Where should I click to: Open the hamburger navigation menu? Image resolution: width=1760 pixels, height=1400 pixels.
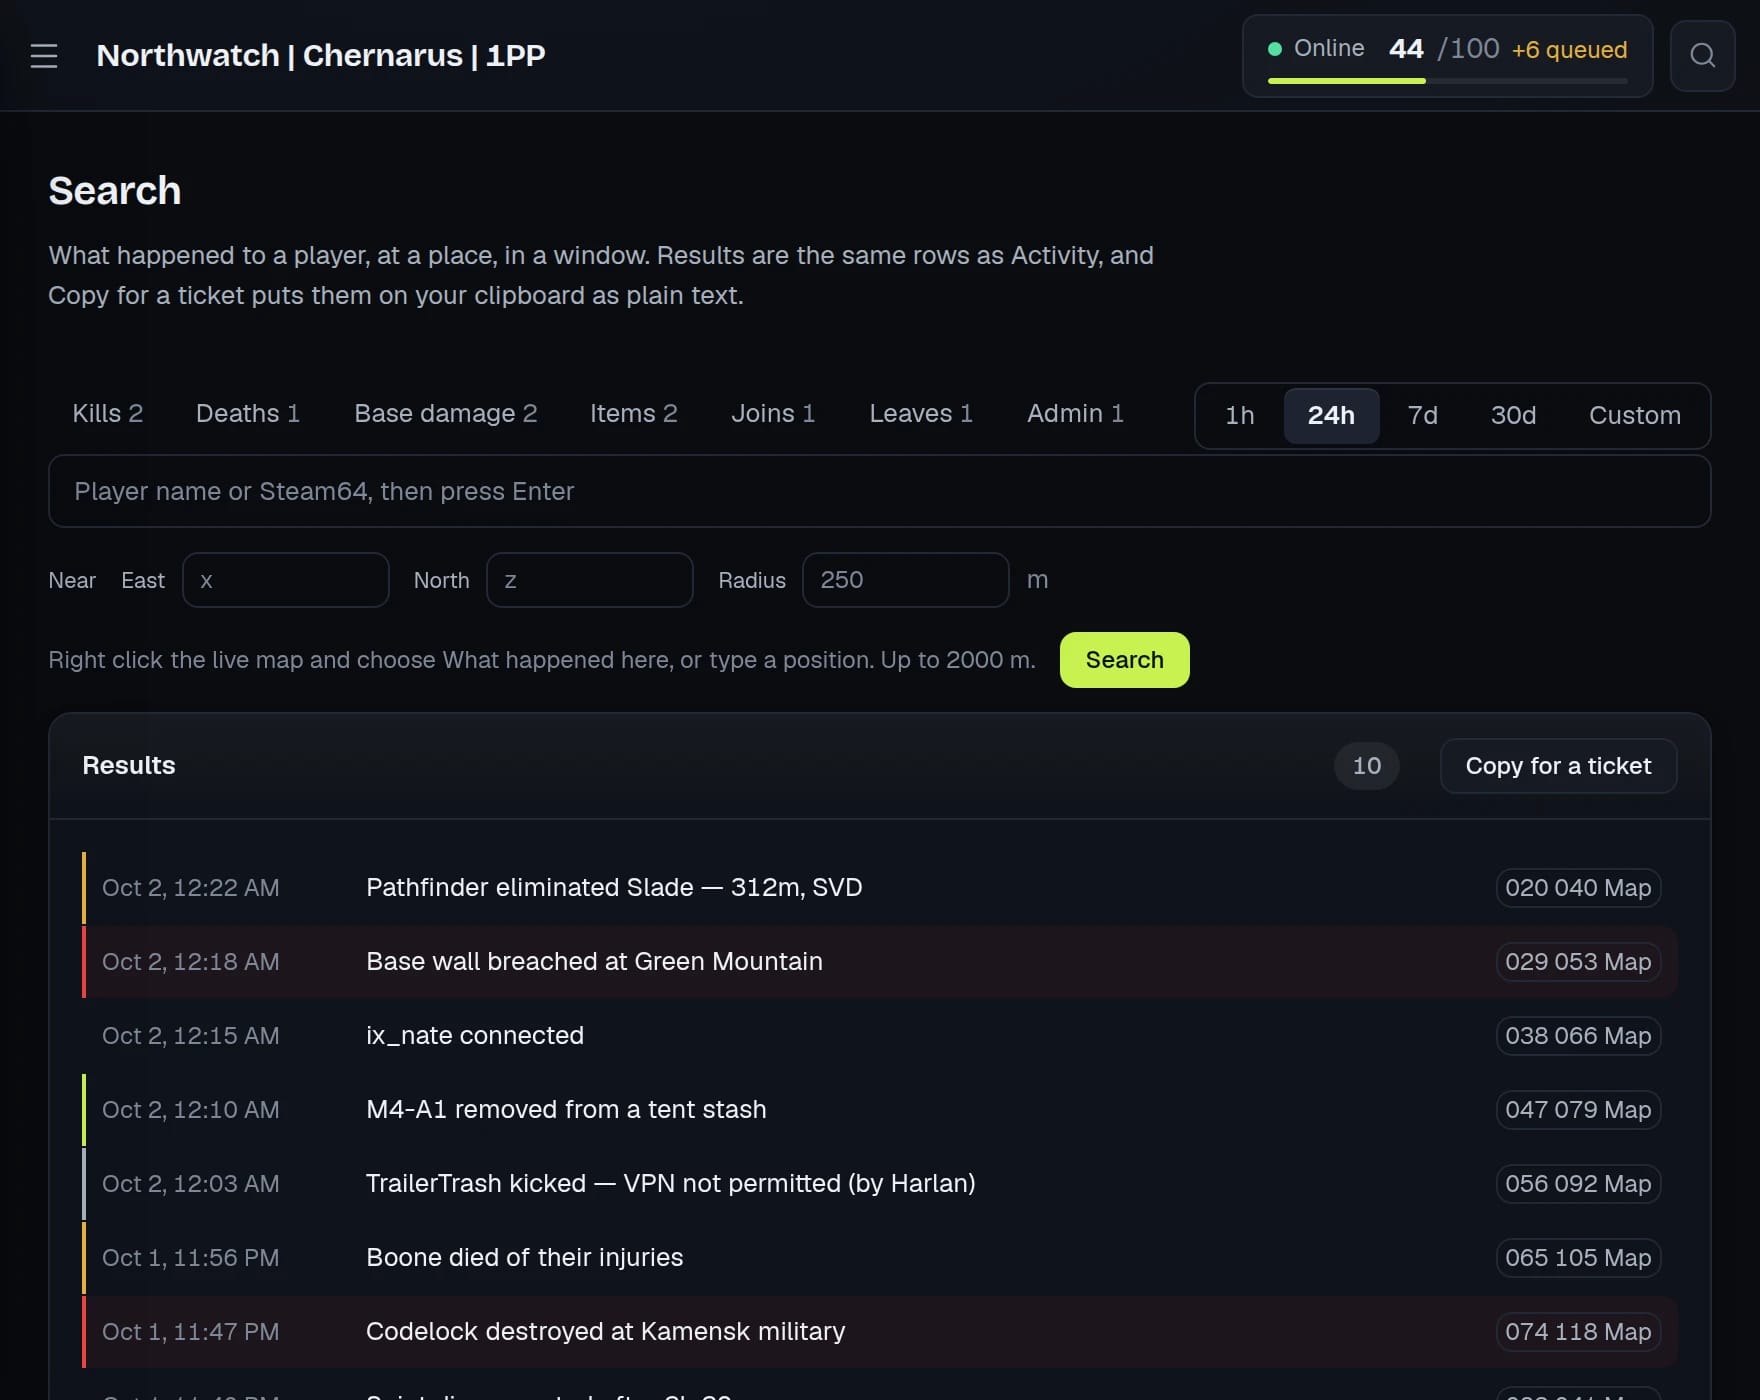[44, 56]
